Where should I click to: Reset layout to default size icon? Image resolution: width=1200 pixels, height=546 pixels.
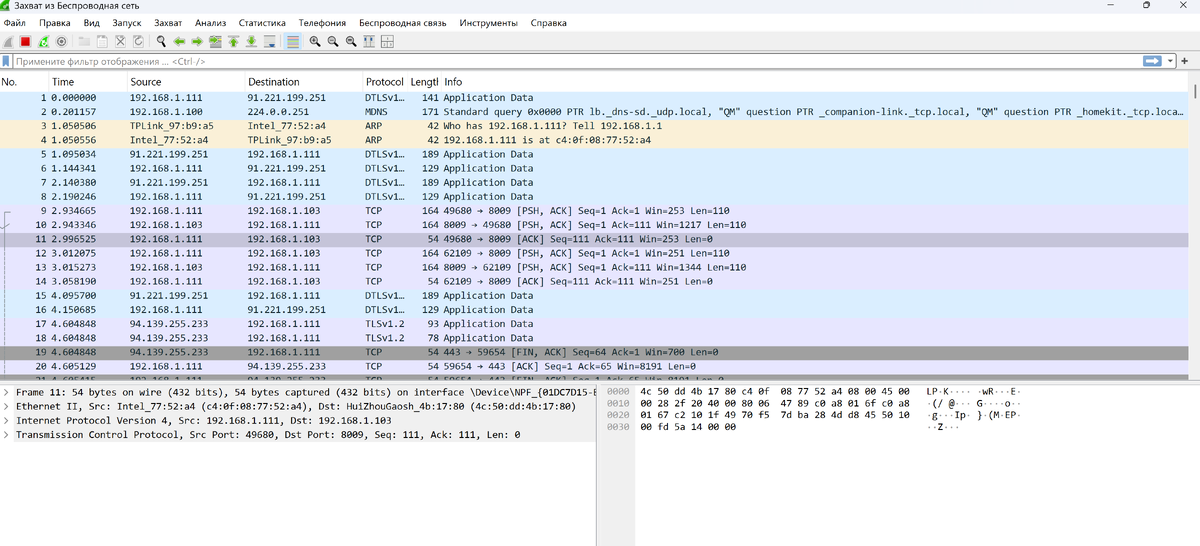(387, 42)
